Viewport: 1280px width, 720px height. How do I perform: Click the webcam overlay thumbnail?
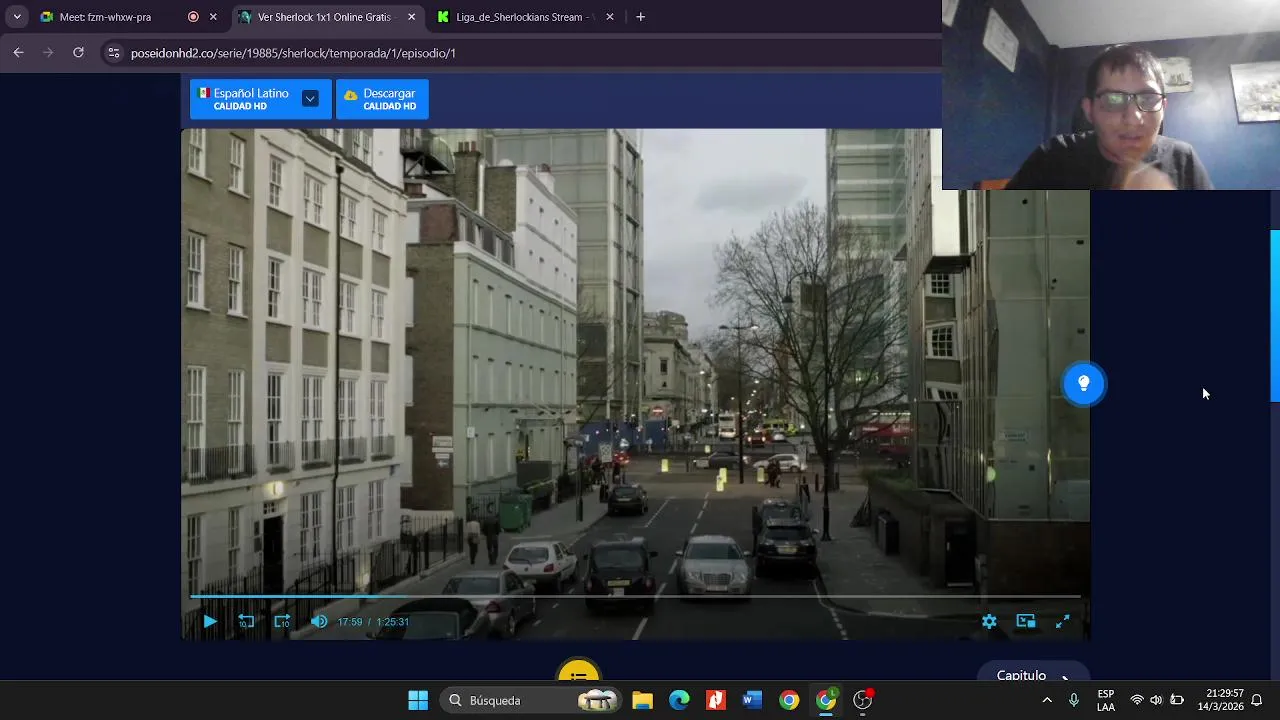[x=1111, y=95]
